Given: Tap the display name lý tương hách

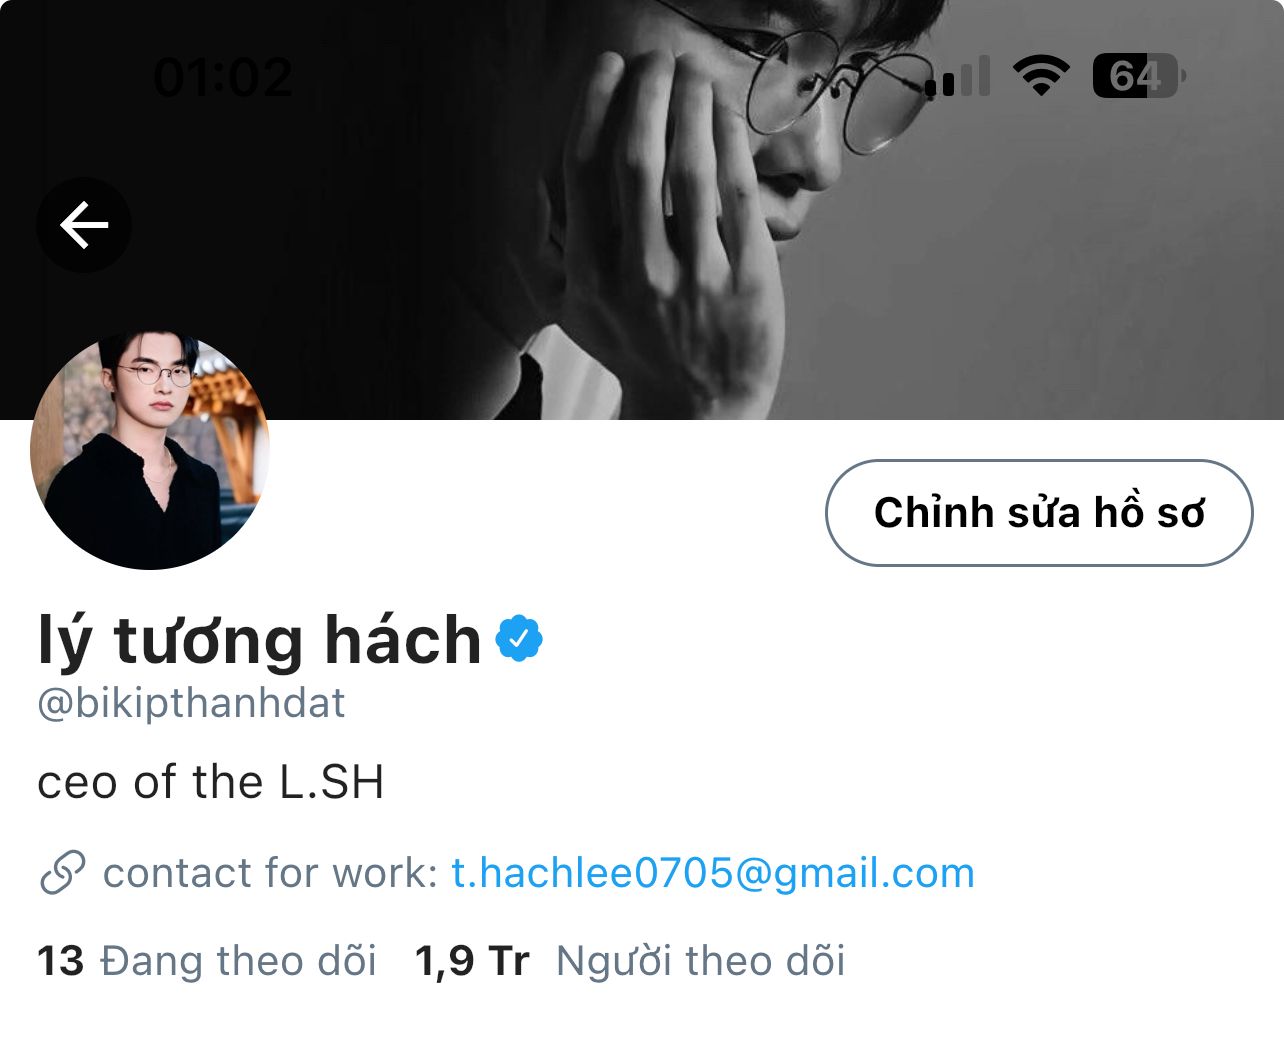Looking at the screenshot, I should pos(260,640).
